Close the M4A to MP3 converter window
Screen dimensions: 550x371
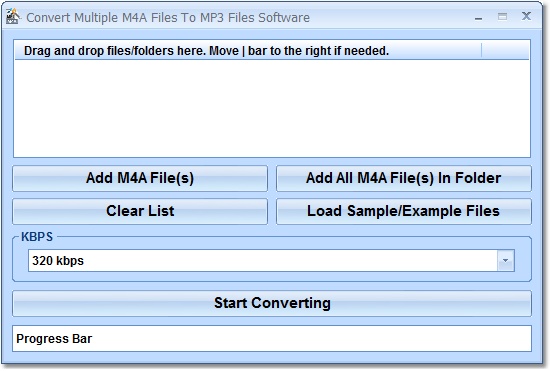[x=526, y=16]
